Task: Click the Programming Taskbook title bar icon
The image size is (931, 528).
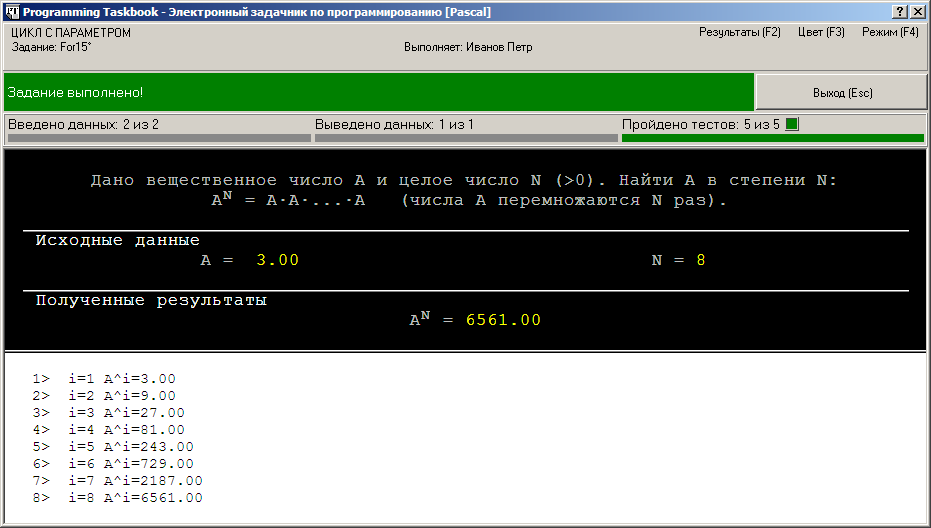Action: click(11, 11)
